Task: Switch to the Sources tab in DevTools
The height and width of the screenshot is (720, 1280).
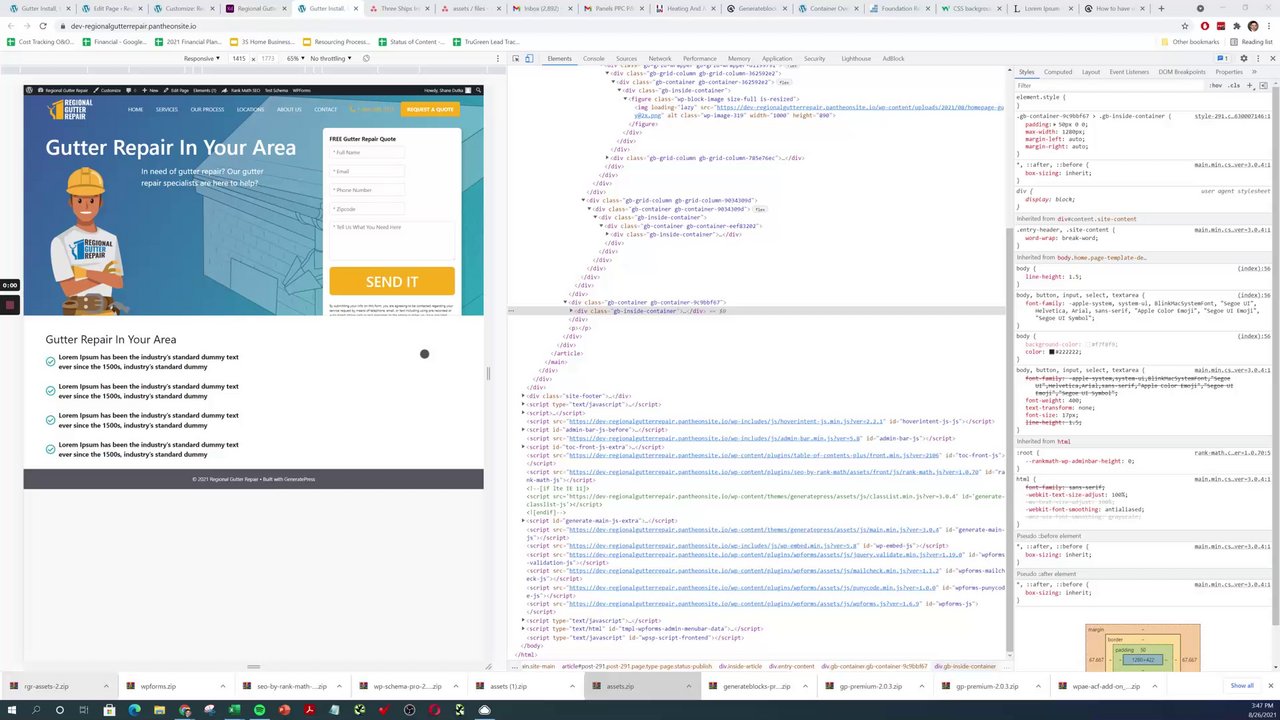Action: 626,59
